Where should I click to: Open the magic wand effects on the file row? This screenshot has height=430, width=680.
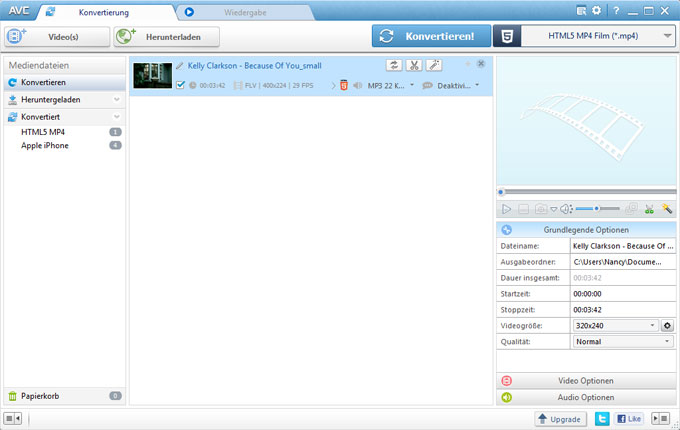[434, 65]
